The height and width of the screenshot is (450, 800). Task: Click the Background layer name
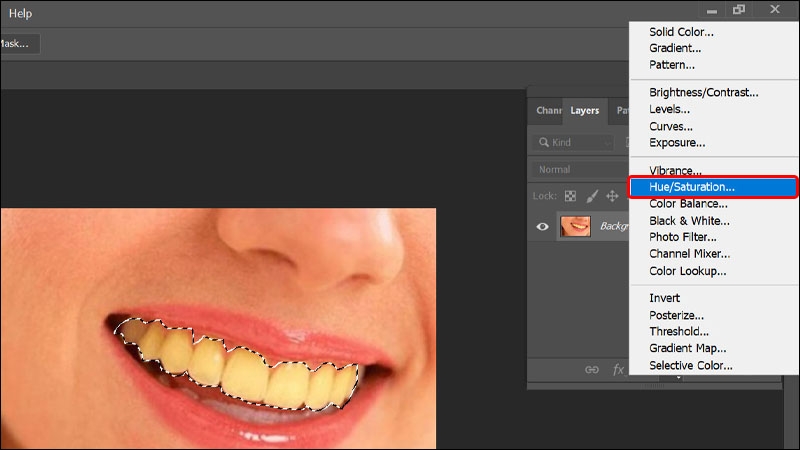pyautogui.click(x=614, y=226)
